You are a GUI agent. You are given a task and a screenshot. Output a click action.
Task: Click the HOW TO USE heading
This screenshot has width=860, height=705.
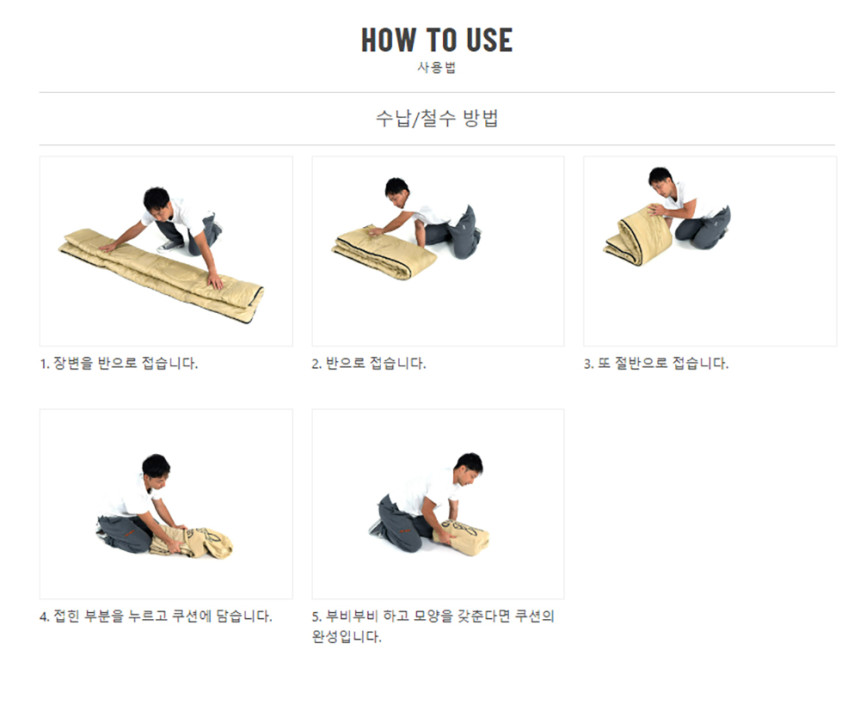437,40
